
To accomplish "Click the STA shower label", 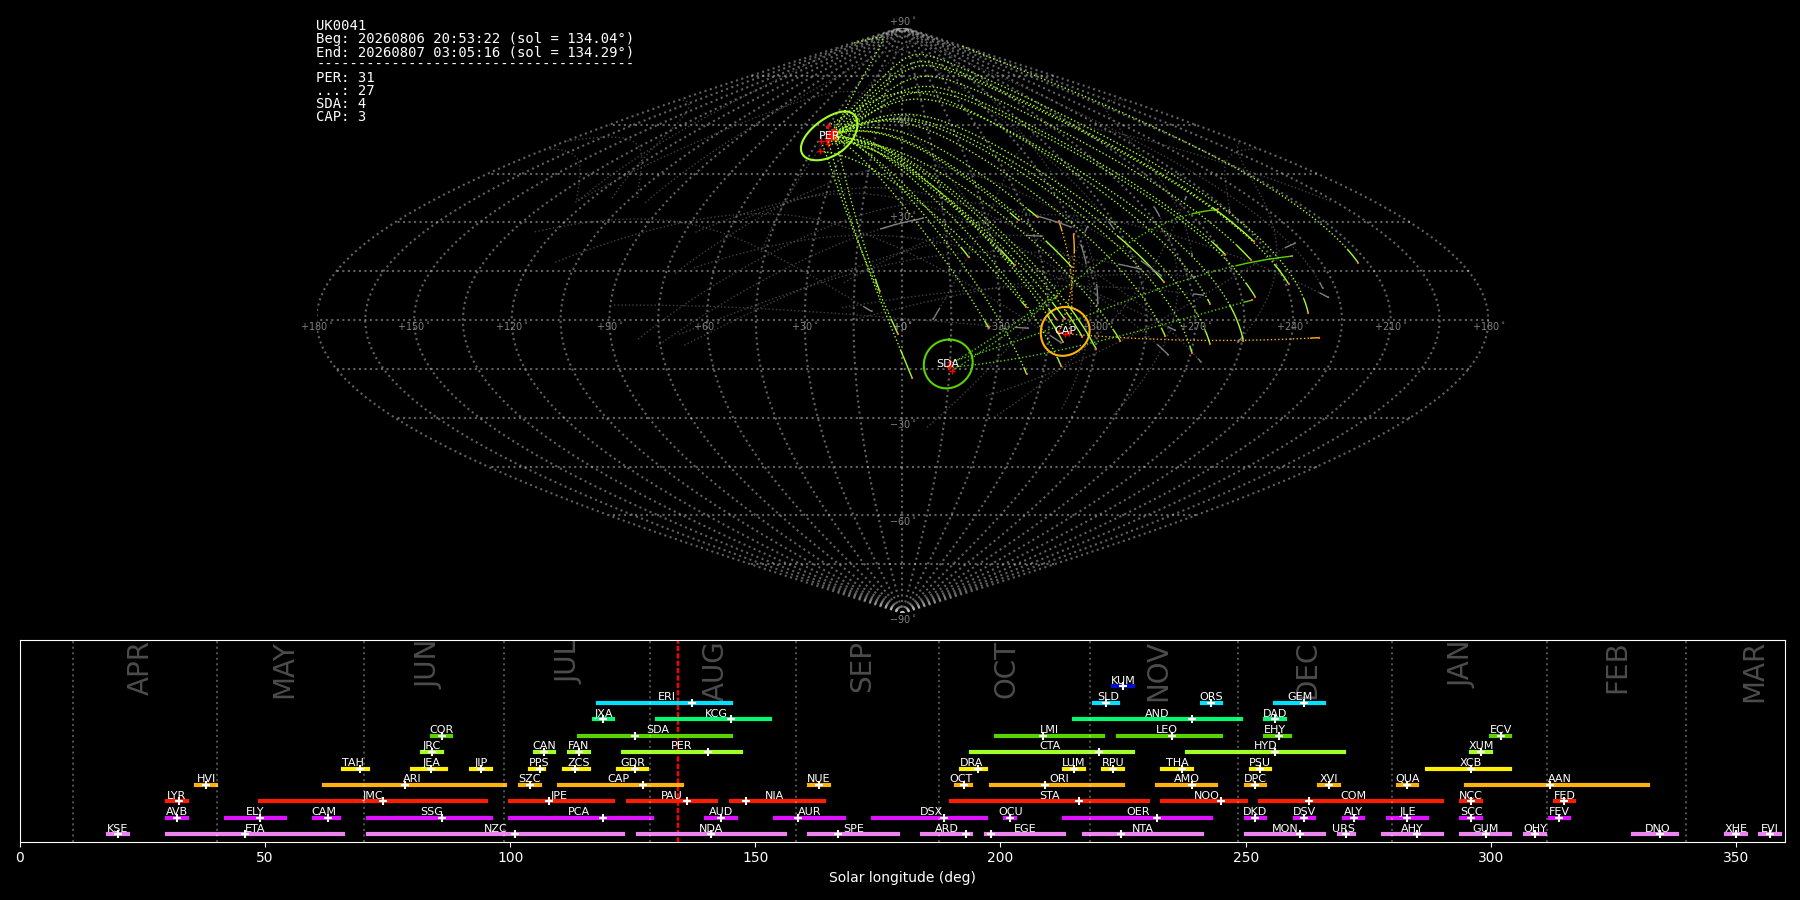I will click(1049, 796).
